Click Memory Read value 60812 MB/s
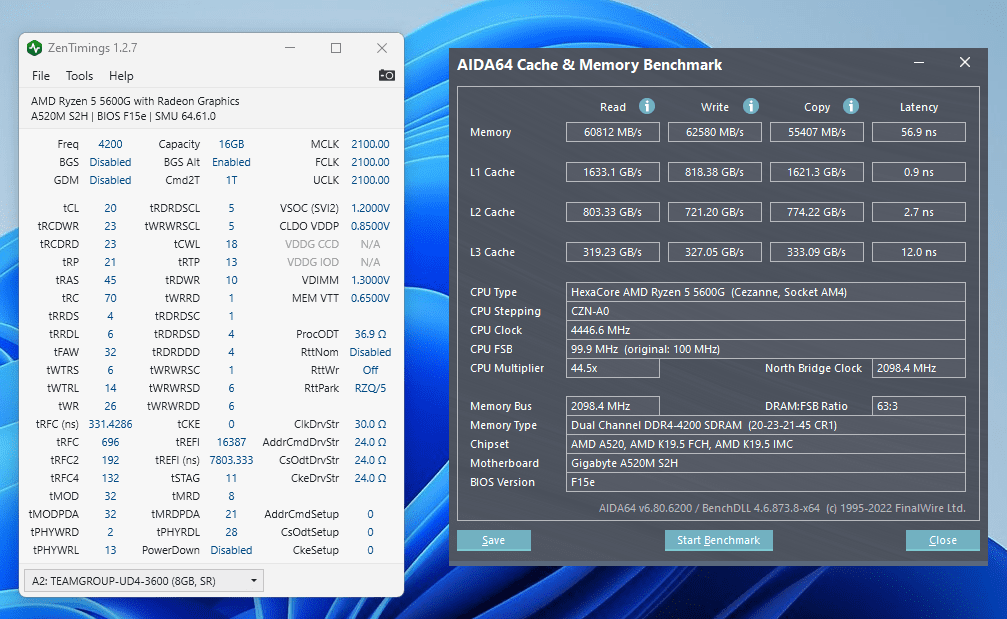 click(613, 132)
